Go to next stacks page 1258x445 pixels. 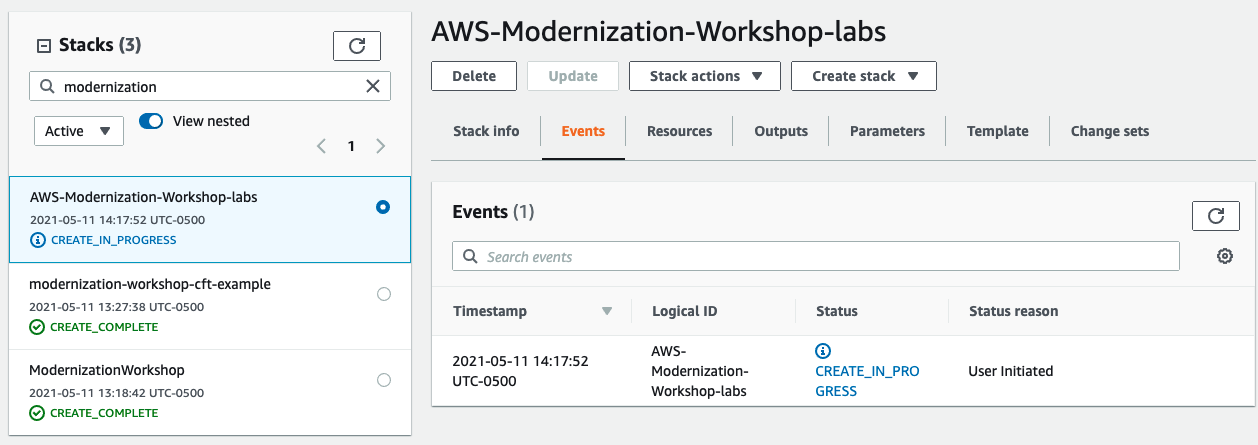coord(381,146)
